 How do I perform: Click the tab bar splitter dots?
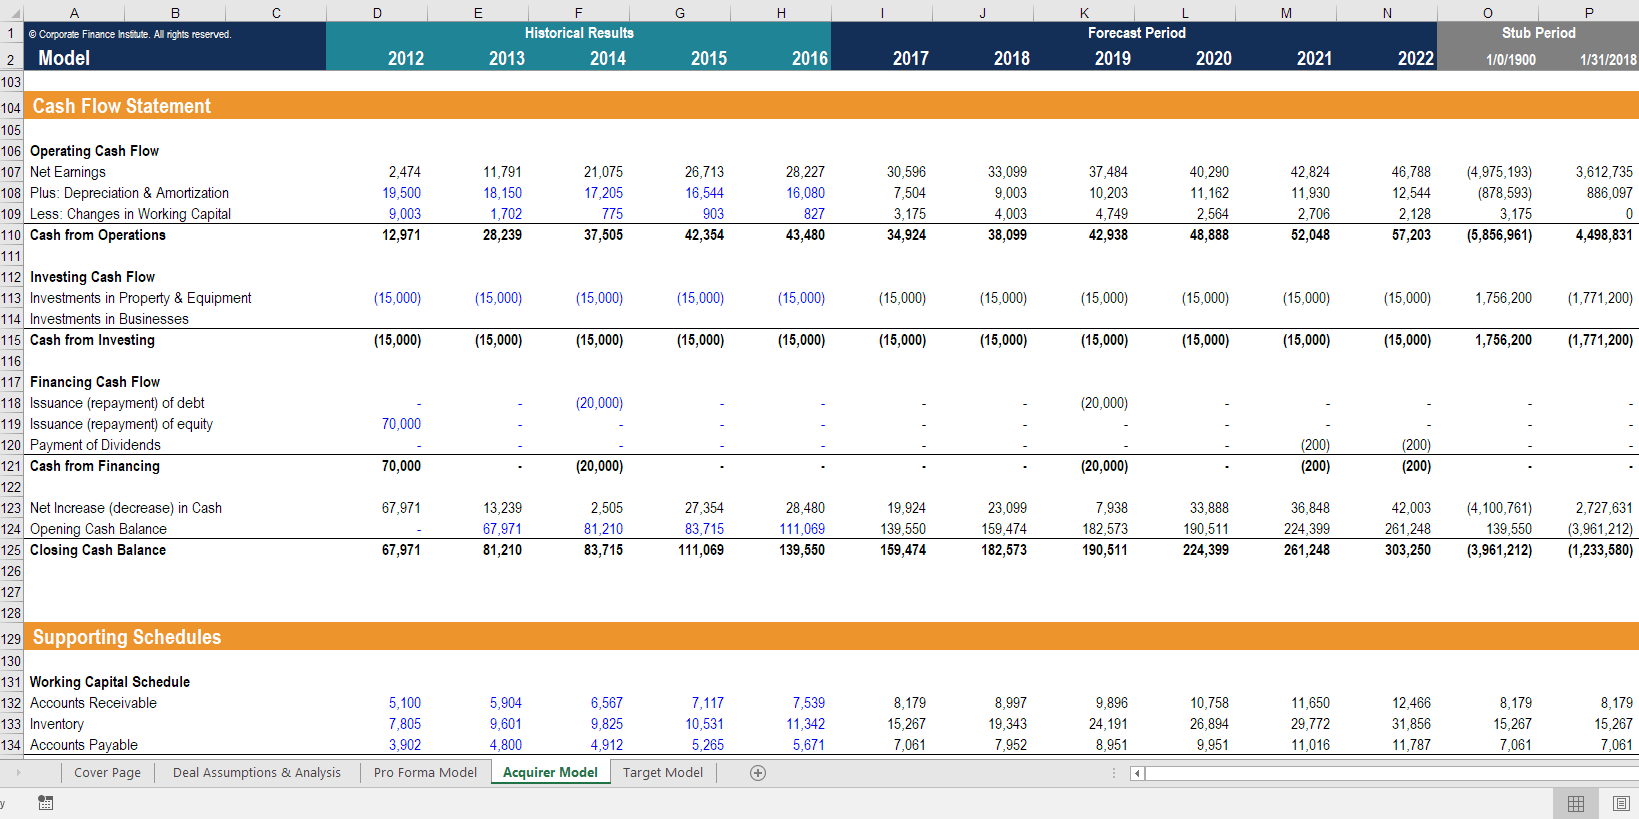point(1113,773)
